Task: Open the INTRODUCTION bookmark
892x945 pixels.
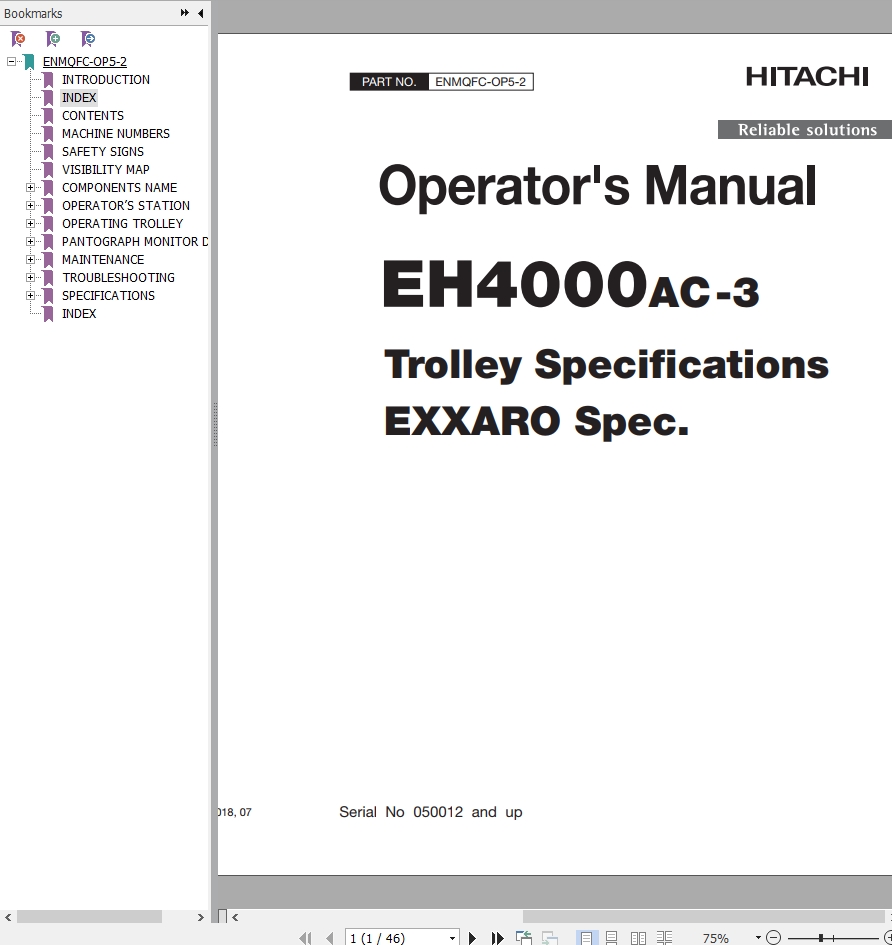Action: (105, 80)
